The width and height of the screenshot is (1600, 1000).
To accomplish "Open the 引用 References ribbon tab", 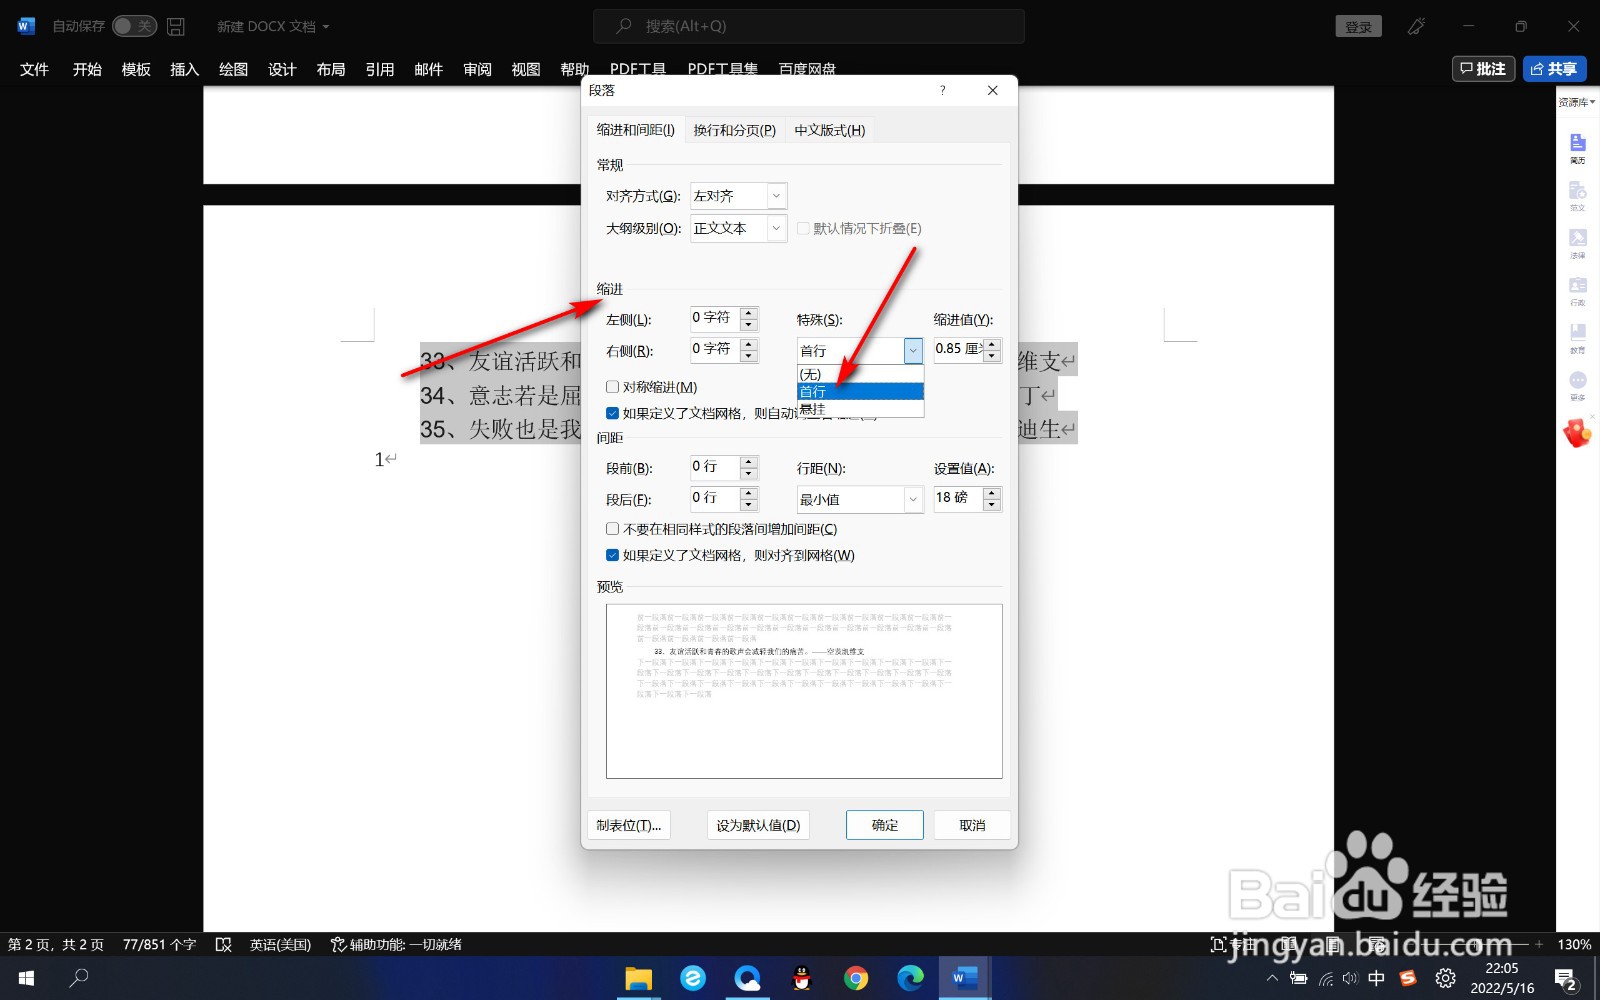I will [380, 69].
